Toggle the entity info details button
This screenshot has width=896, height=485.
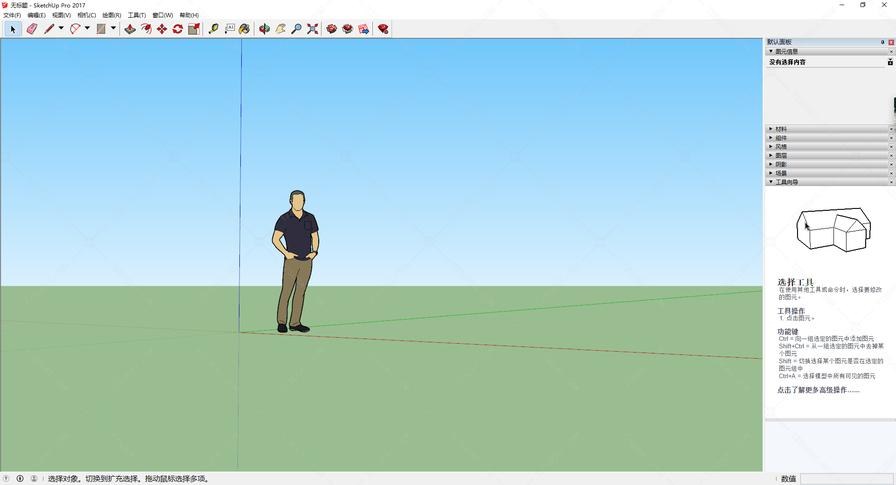coord(890,62)
